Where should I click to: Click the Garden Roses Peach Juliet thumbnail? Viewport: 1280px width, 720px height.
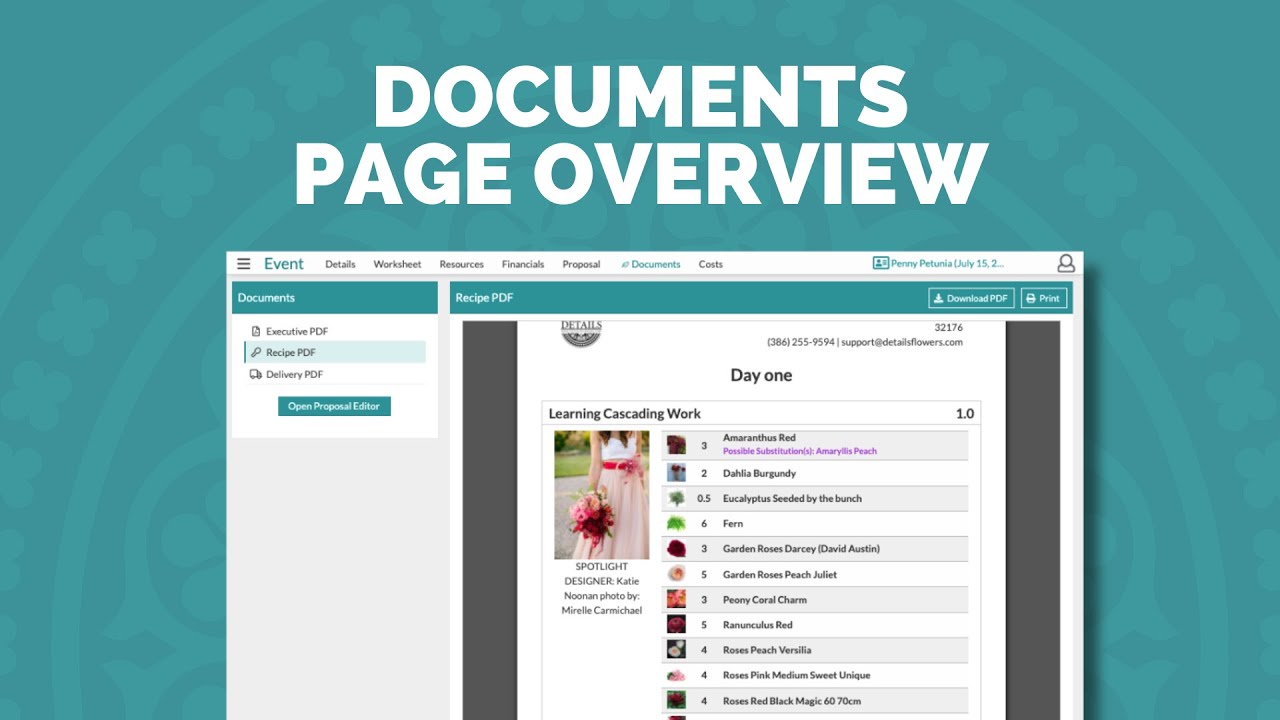pos(677,574)
